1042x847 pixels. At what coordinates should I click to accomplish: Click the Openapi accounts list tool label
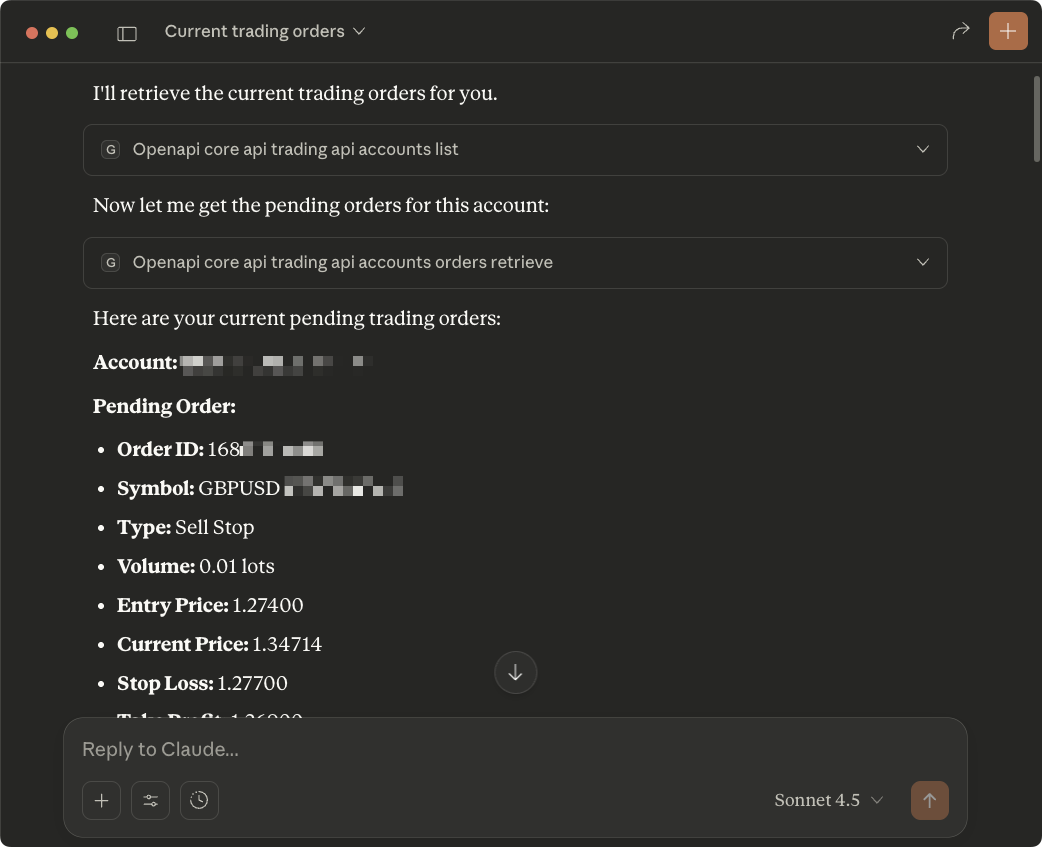tap(296, 150)
